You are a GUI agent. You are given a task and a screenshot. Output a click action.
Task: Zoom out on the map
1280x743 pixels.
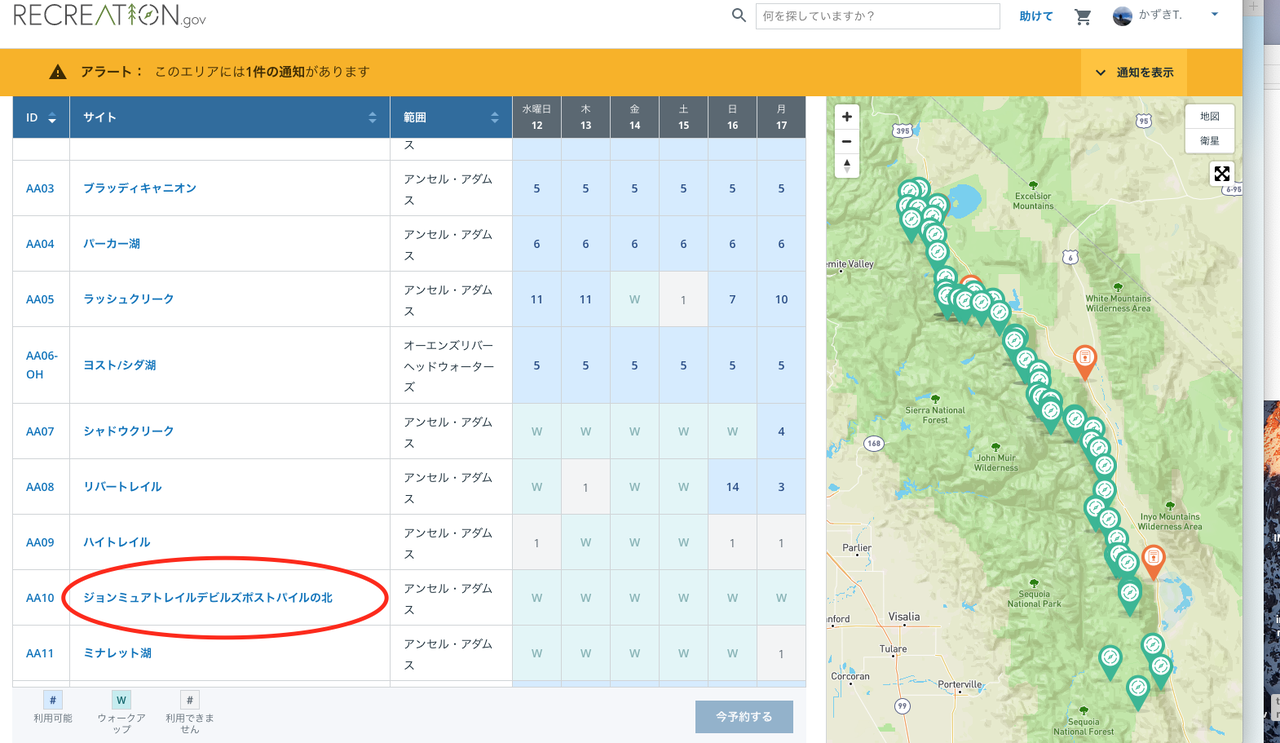pos(847,142)
